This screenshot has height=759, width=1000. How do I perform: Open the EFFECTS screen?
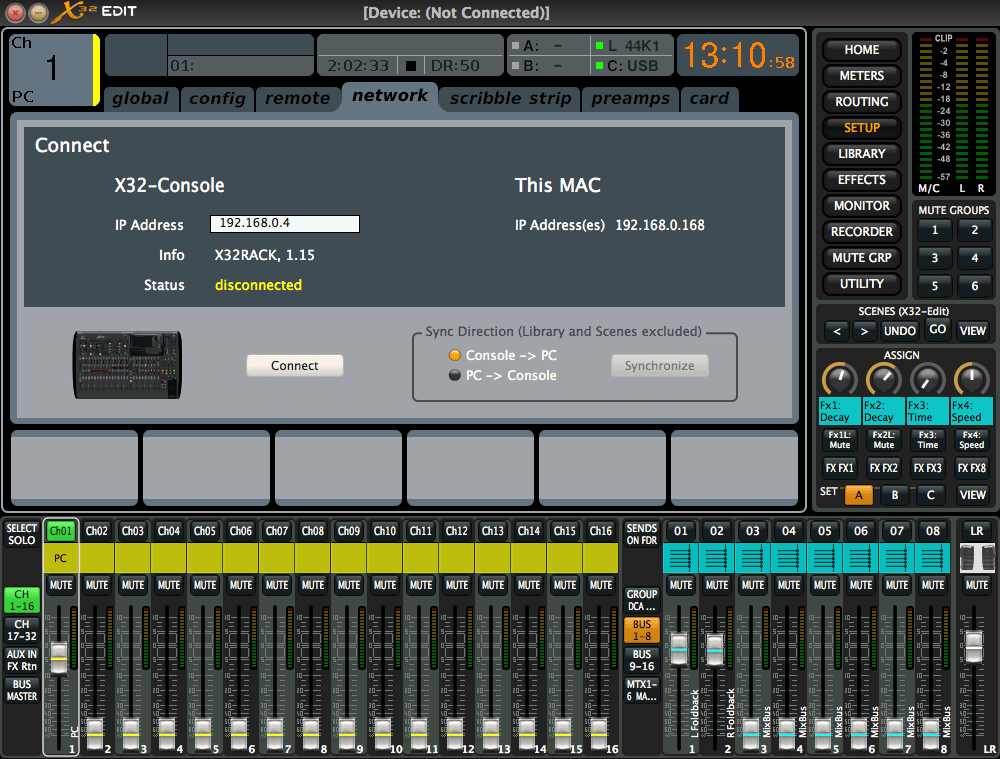(862, 180)
